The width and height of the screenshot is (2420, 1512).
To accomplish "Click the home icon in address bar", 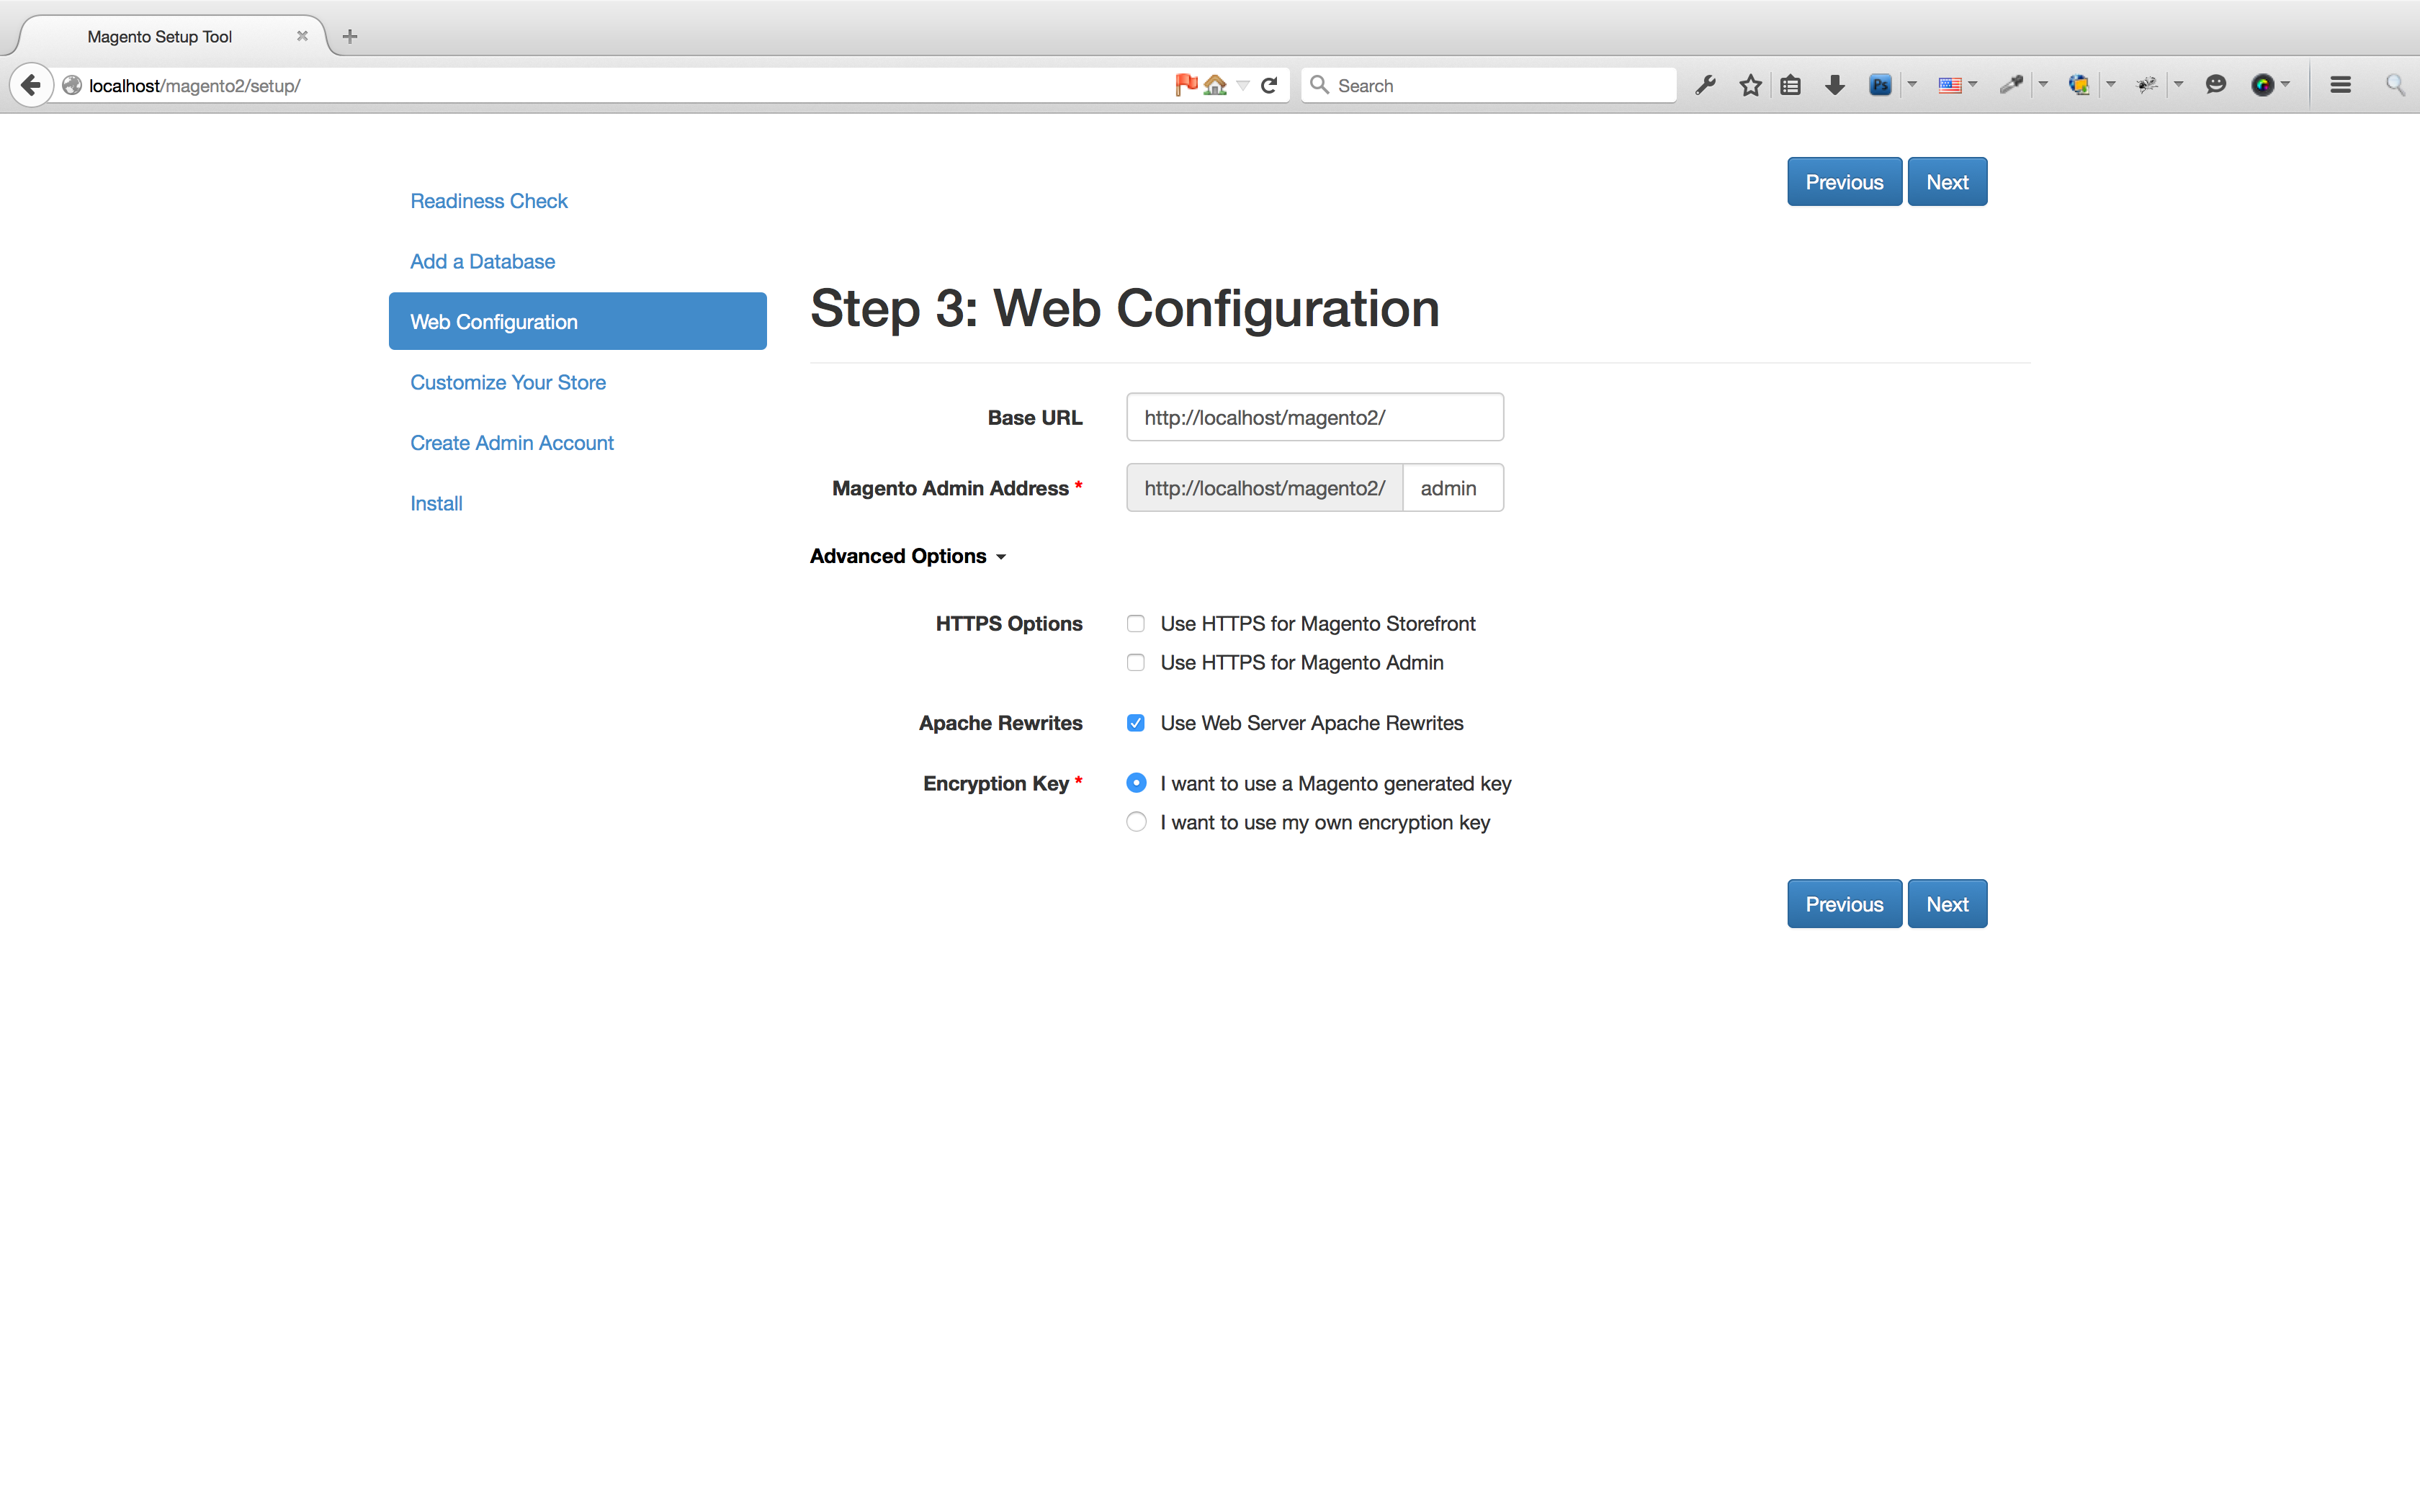I will [x=1215, y=85].
